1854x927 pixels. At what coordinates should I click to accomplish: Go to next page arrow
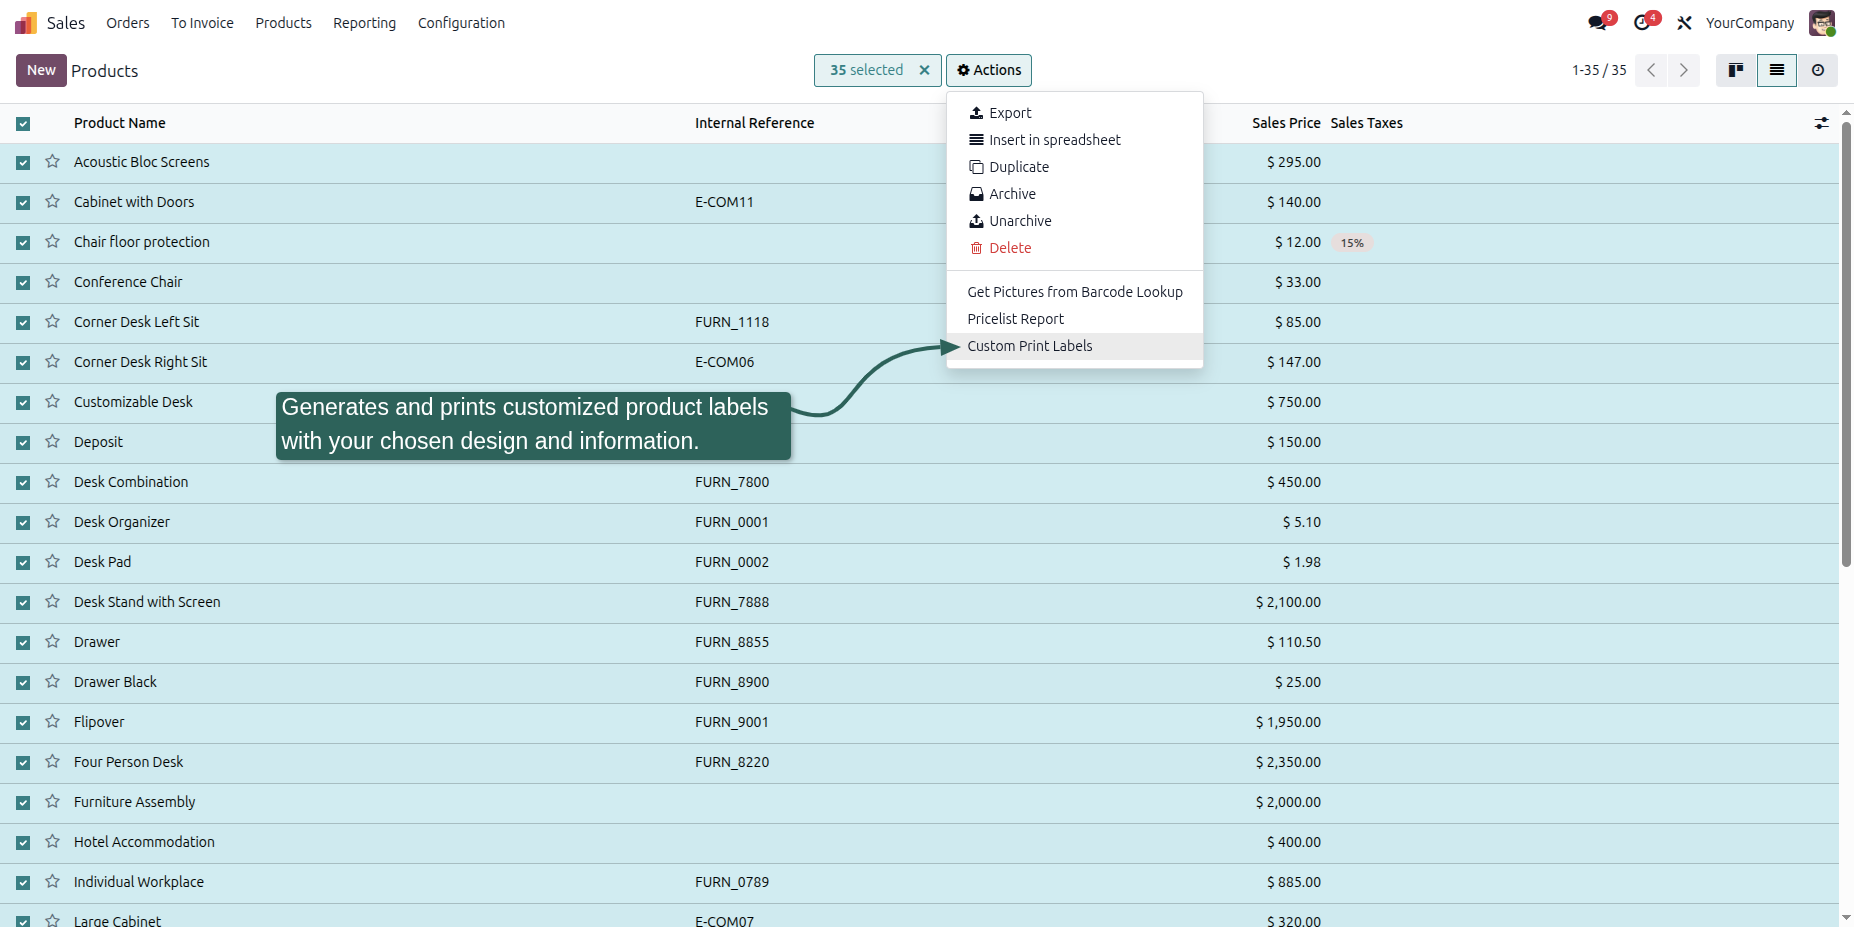coord(1684,70)
